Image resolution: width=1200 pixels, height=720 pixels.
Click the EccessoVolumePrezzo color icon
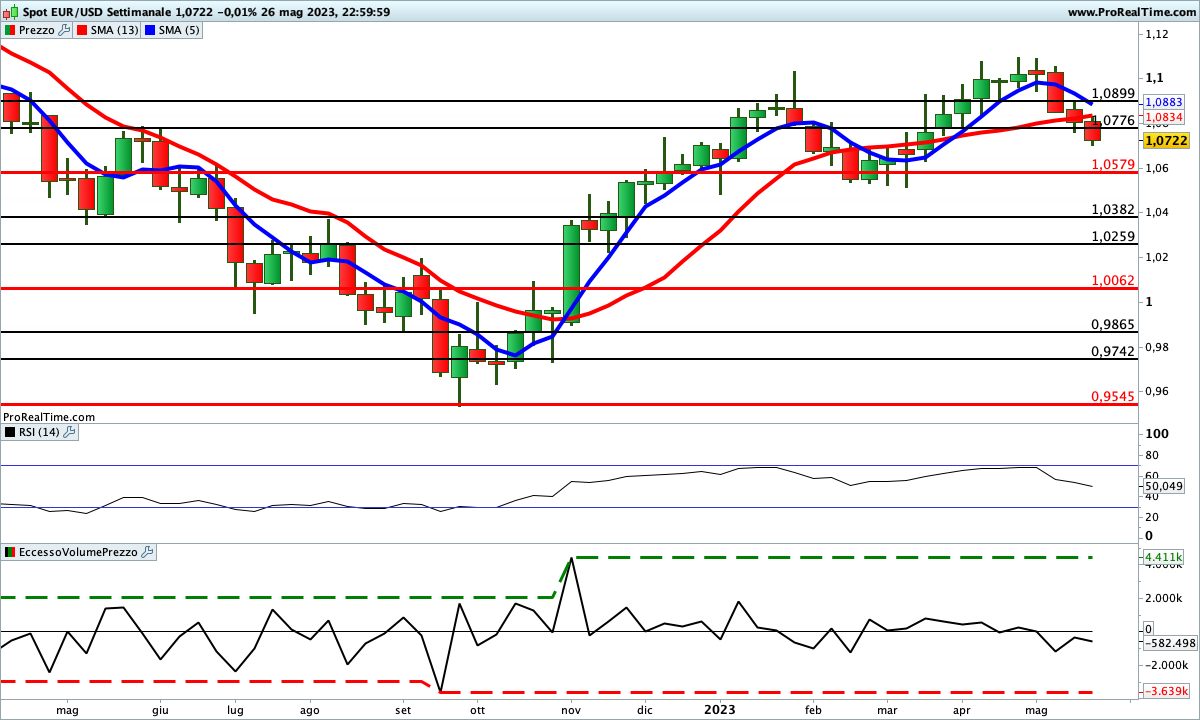[10, 552]
